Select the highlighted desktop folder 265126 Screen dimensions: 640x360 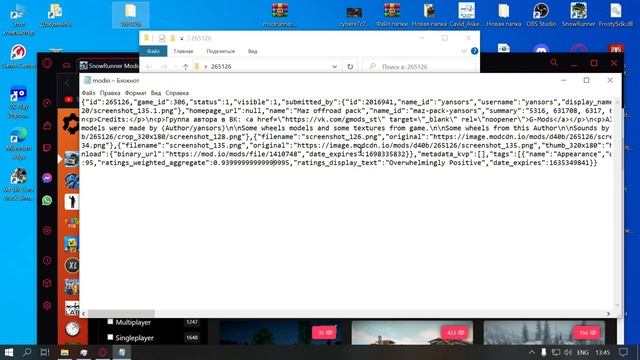131,15
